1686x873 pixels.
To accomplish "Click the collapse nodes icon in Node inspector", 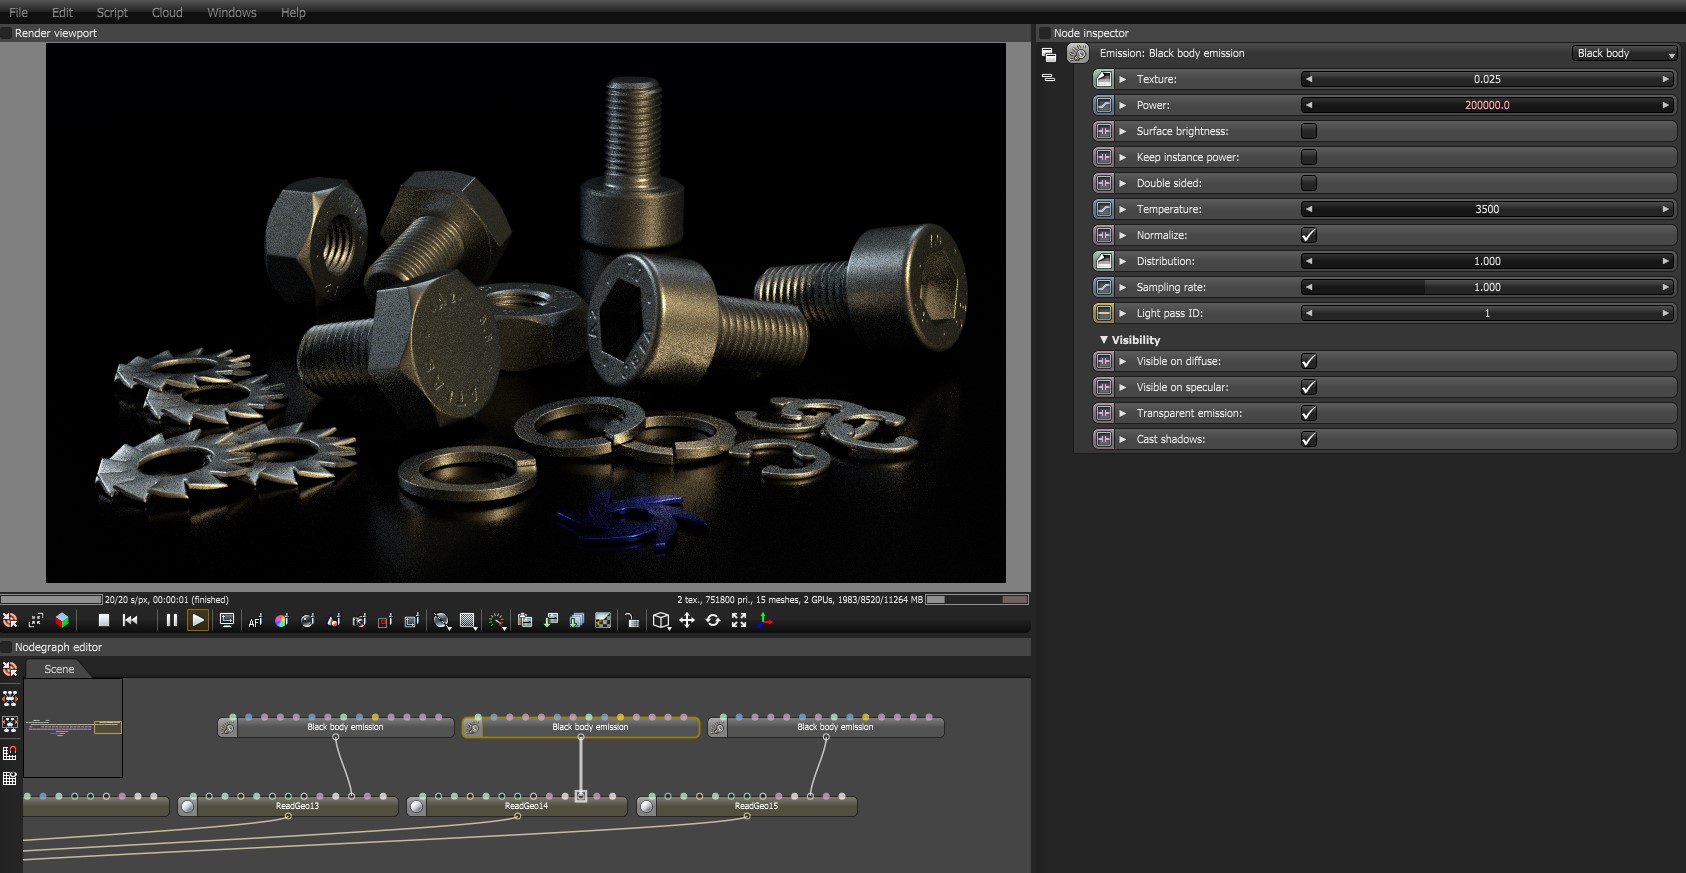I will pos(1048,78).
